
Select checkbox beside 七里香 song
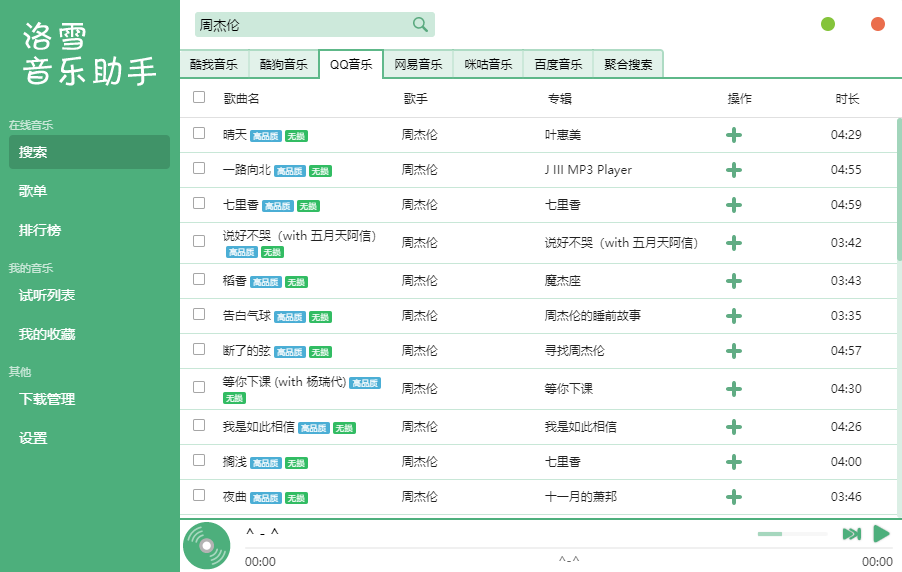199,203
